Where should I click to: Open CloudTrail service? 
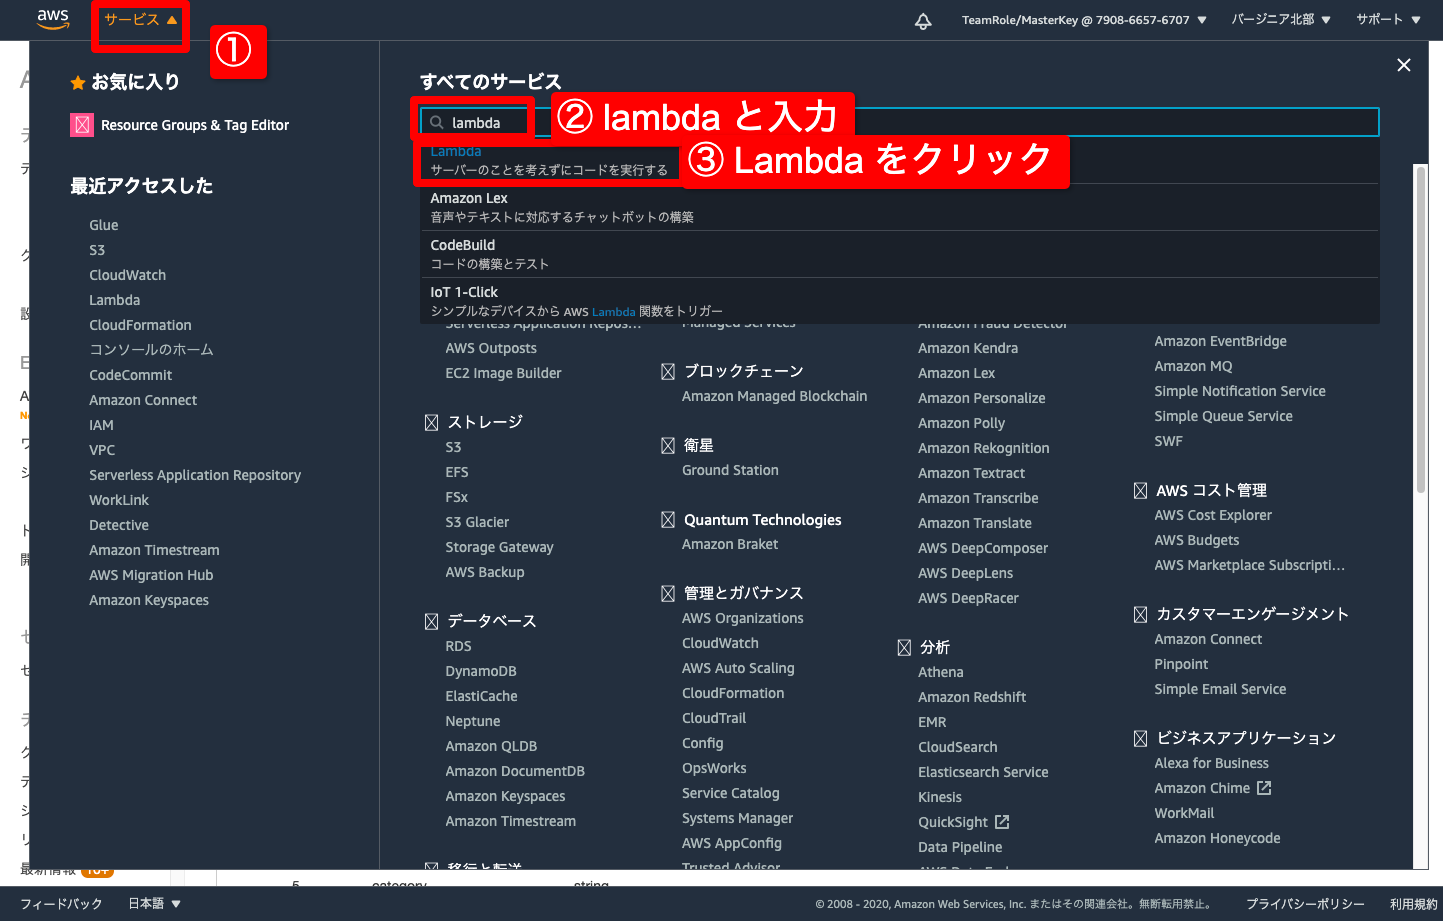(714, 718)
